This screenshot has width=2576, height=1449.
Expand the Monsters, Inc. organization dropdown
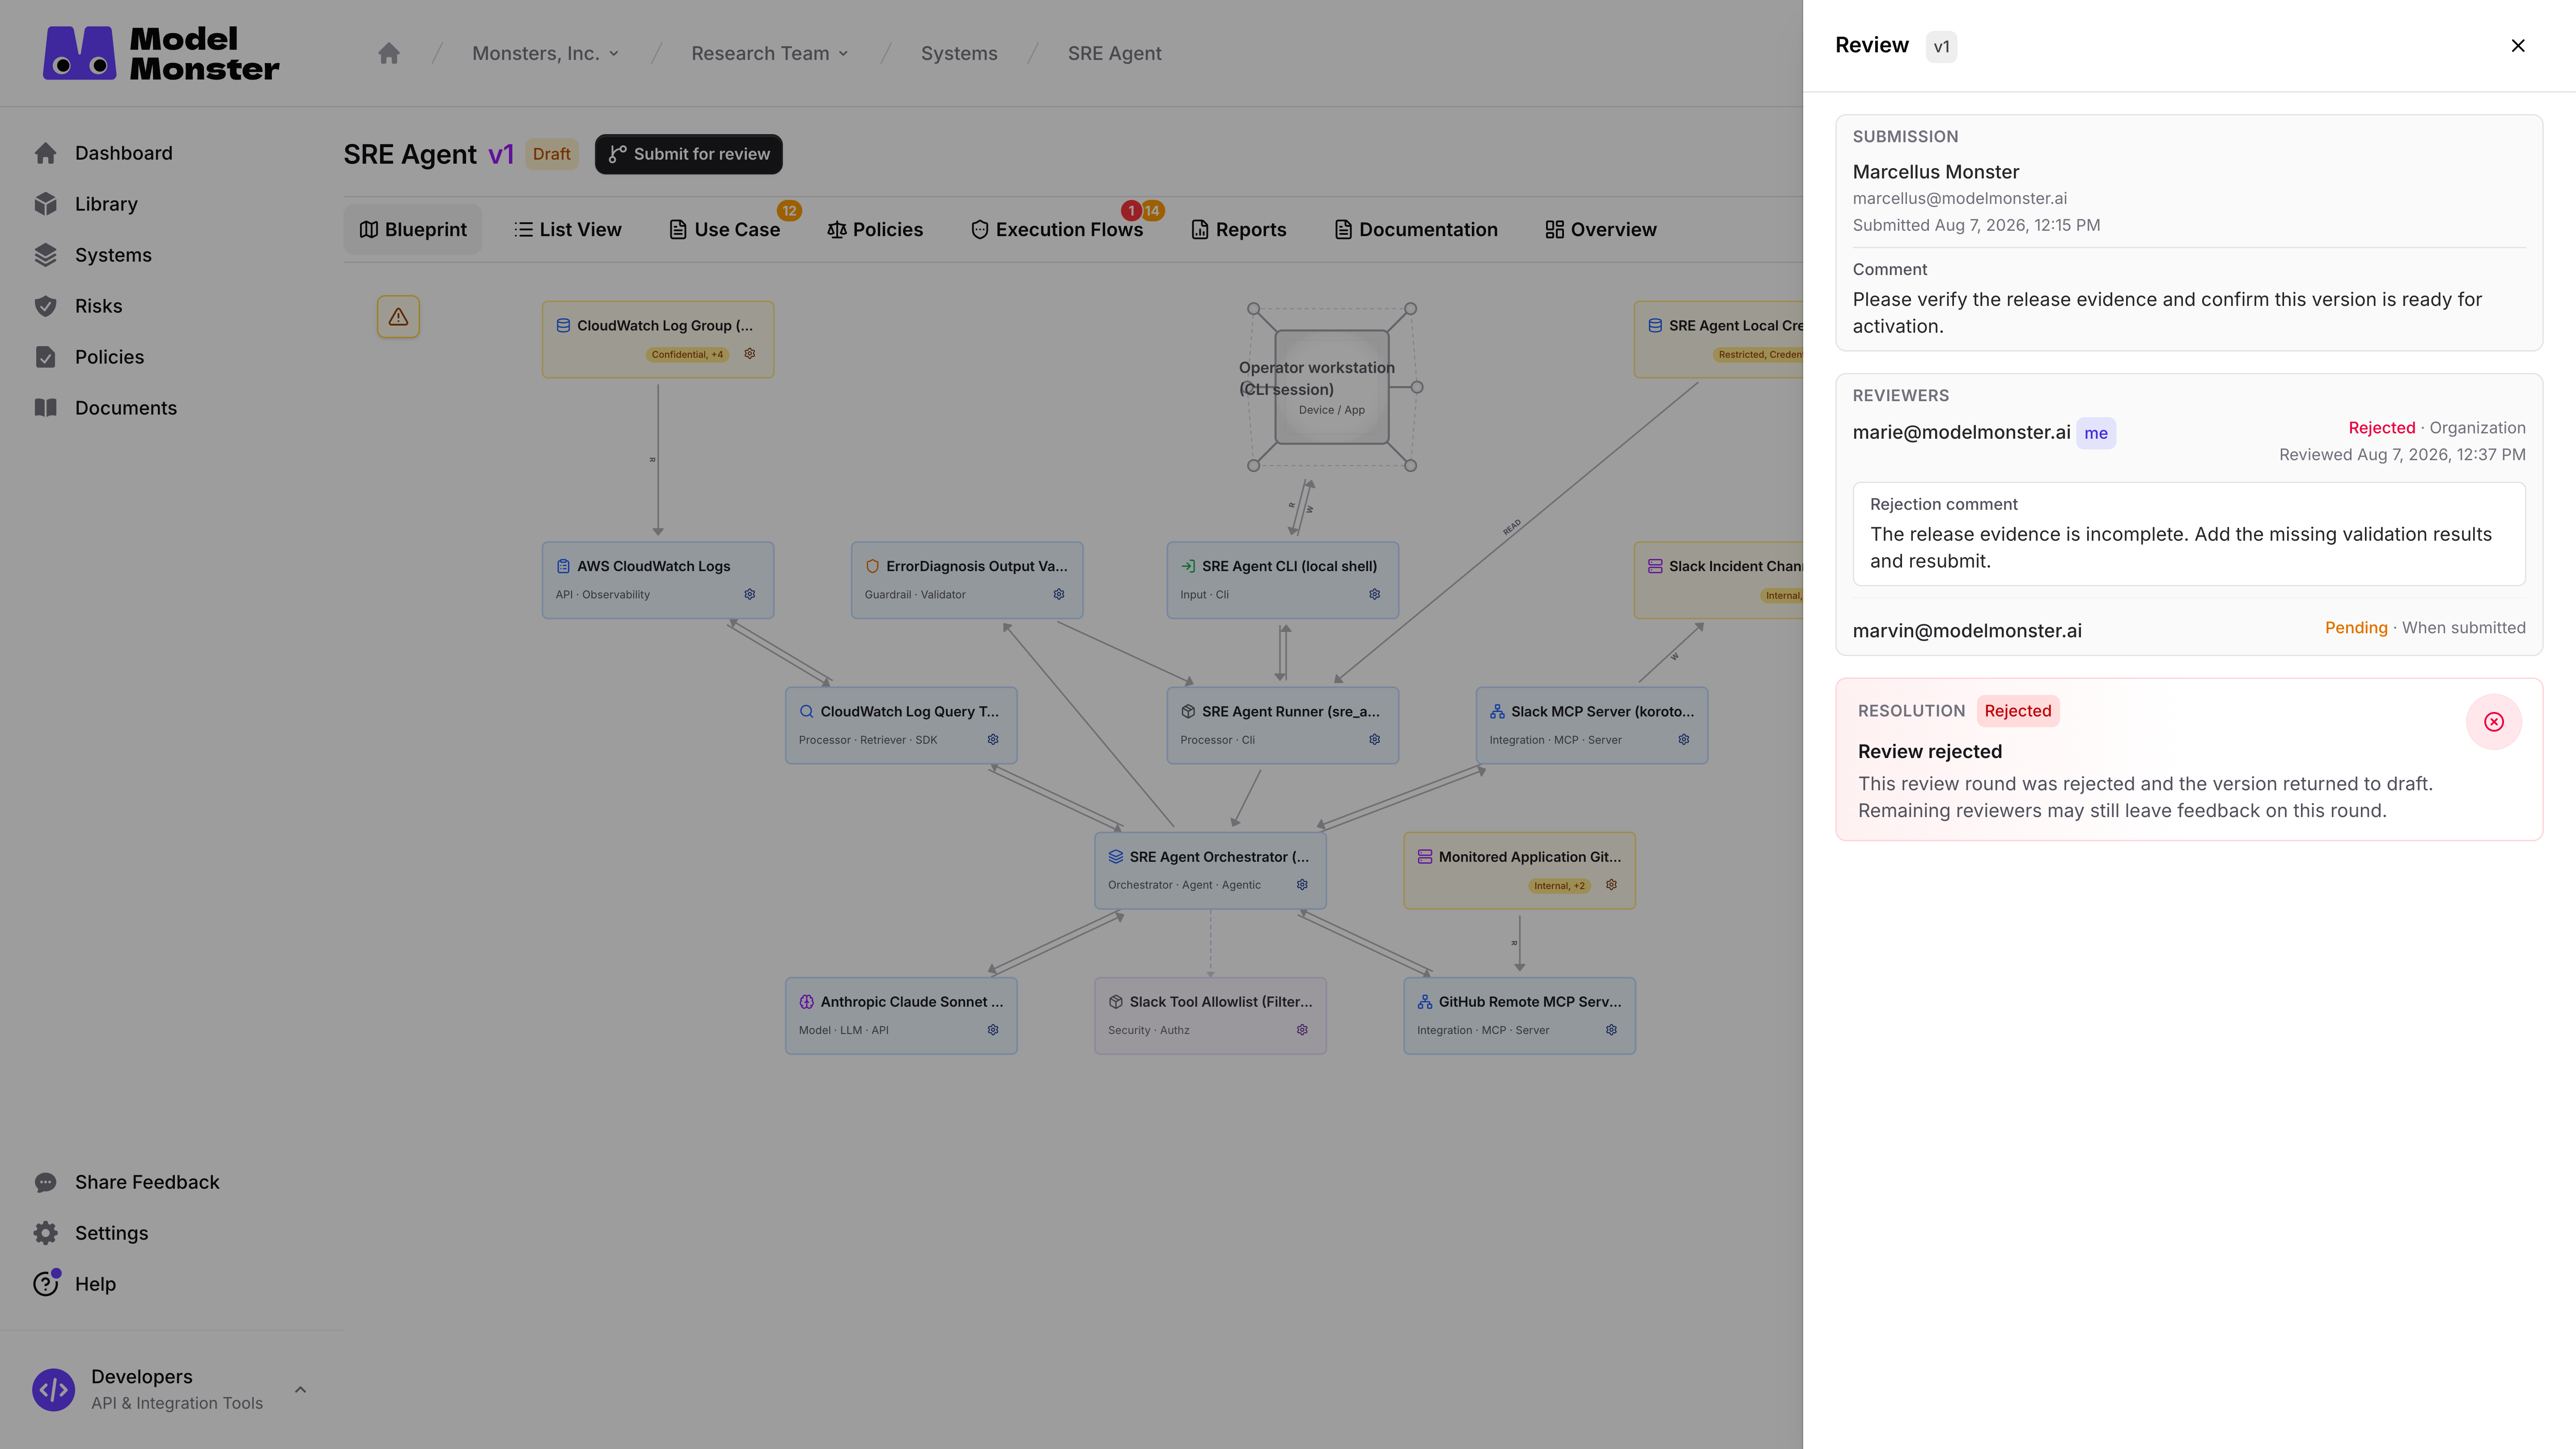[x=546, y=53]
